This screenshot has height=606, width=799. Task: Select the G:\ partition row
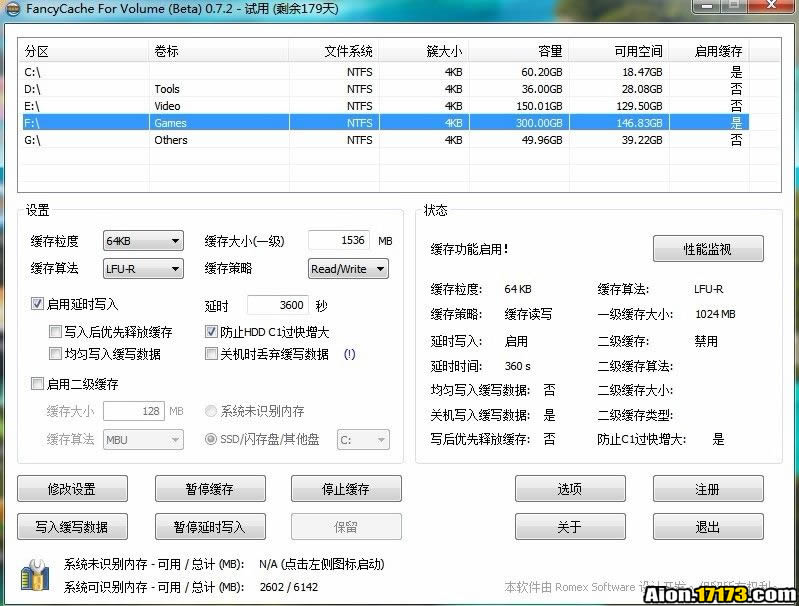click(384, 140)
